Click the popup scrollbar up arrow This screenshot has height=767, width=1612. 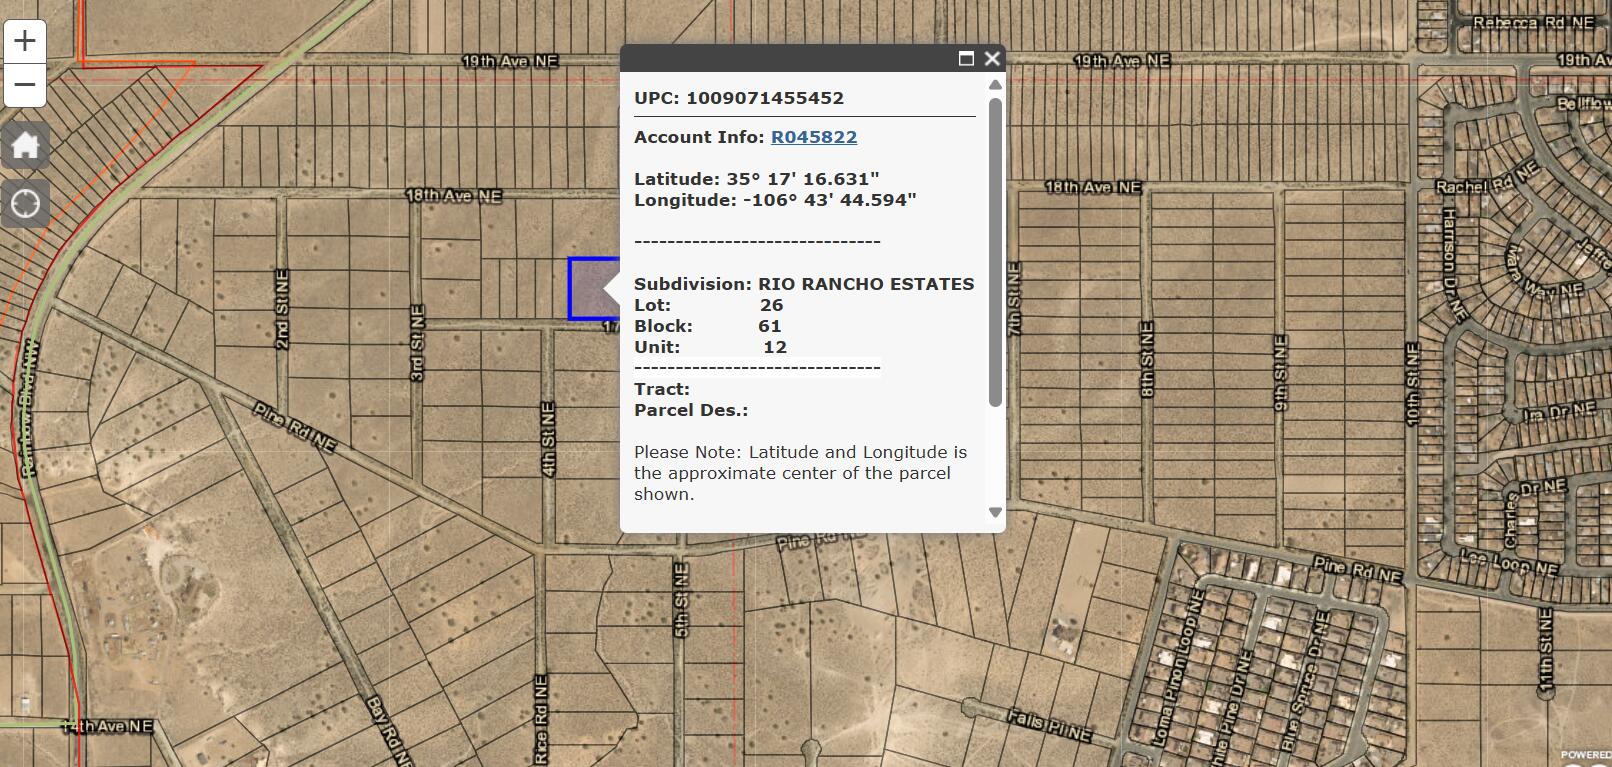point(995,85)
